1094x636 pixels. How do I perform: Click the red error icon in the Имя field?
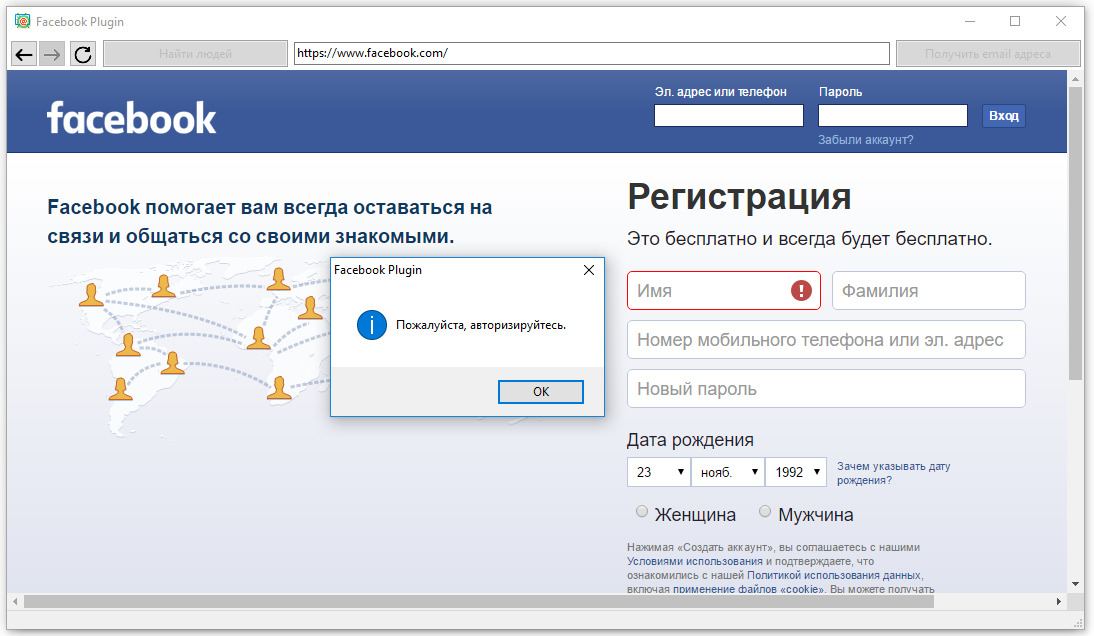(801, 290)
